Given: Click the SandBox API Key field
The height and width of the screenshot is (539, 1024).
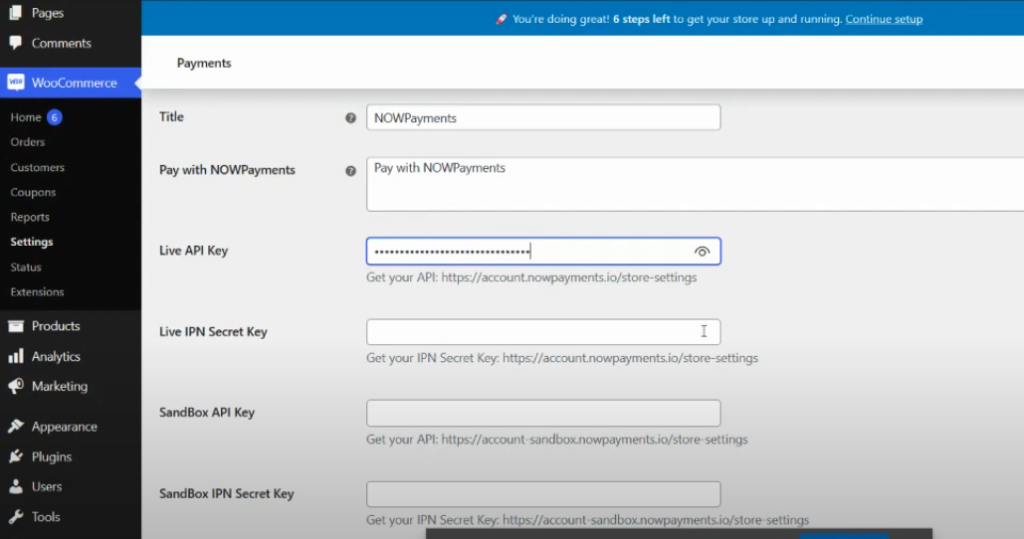Looking at the screenshot, I should [543, 413].
